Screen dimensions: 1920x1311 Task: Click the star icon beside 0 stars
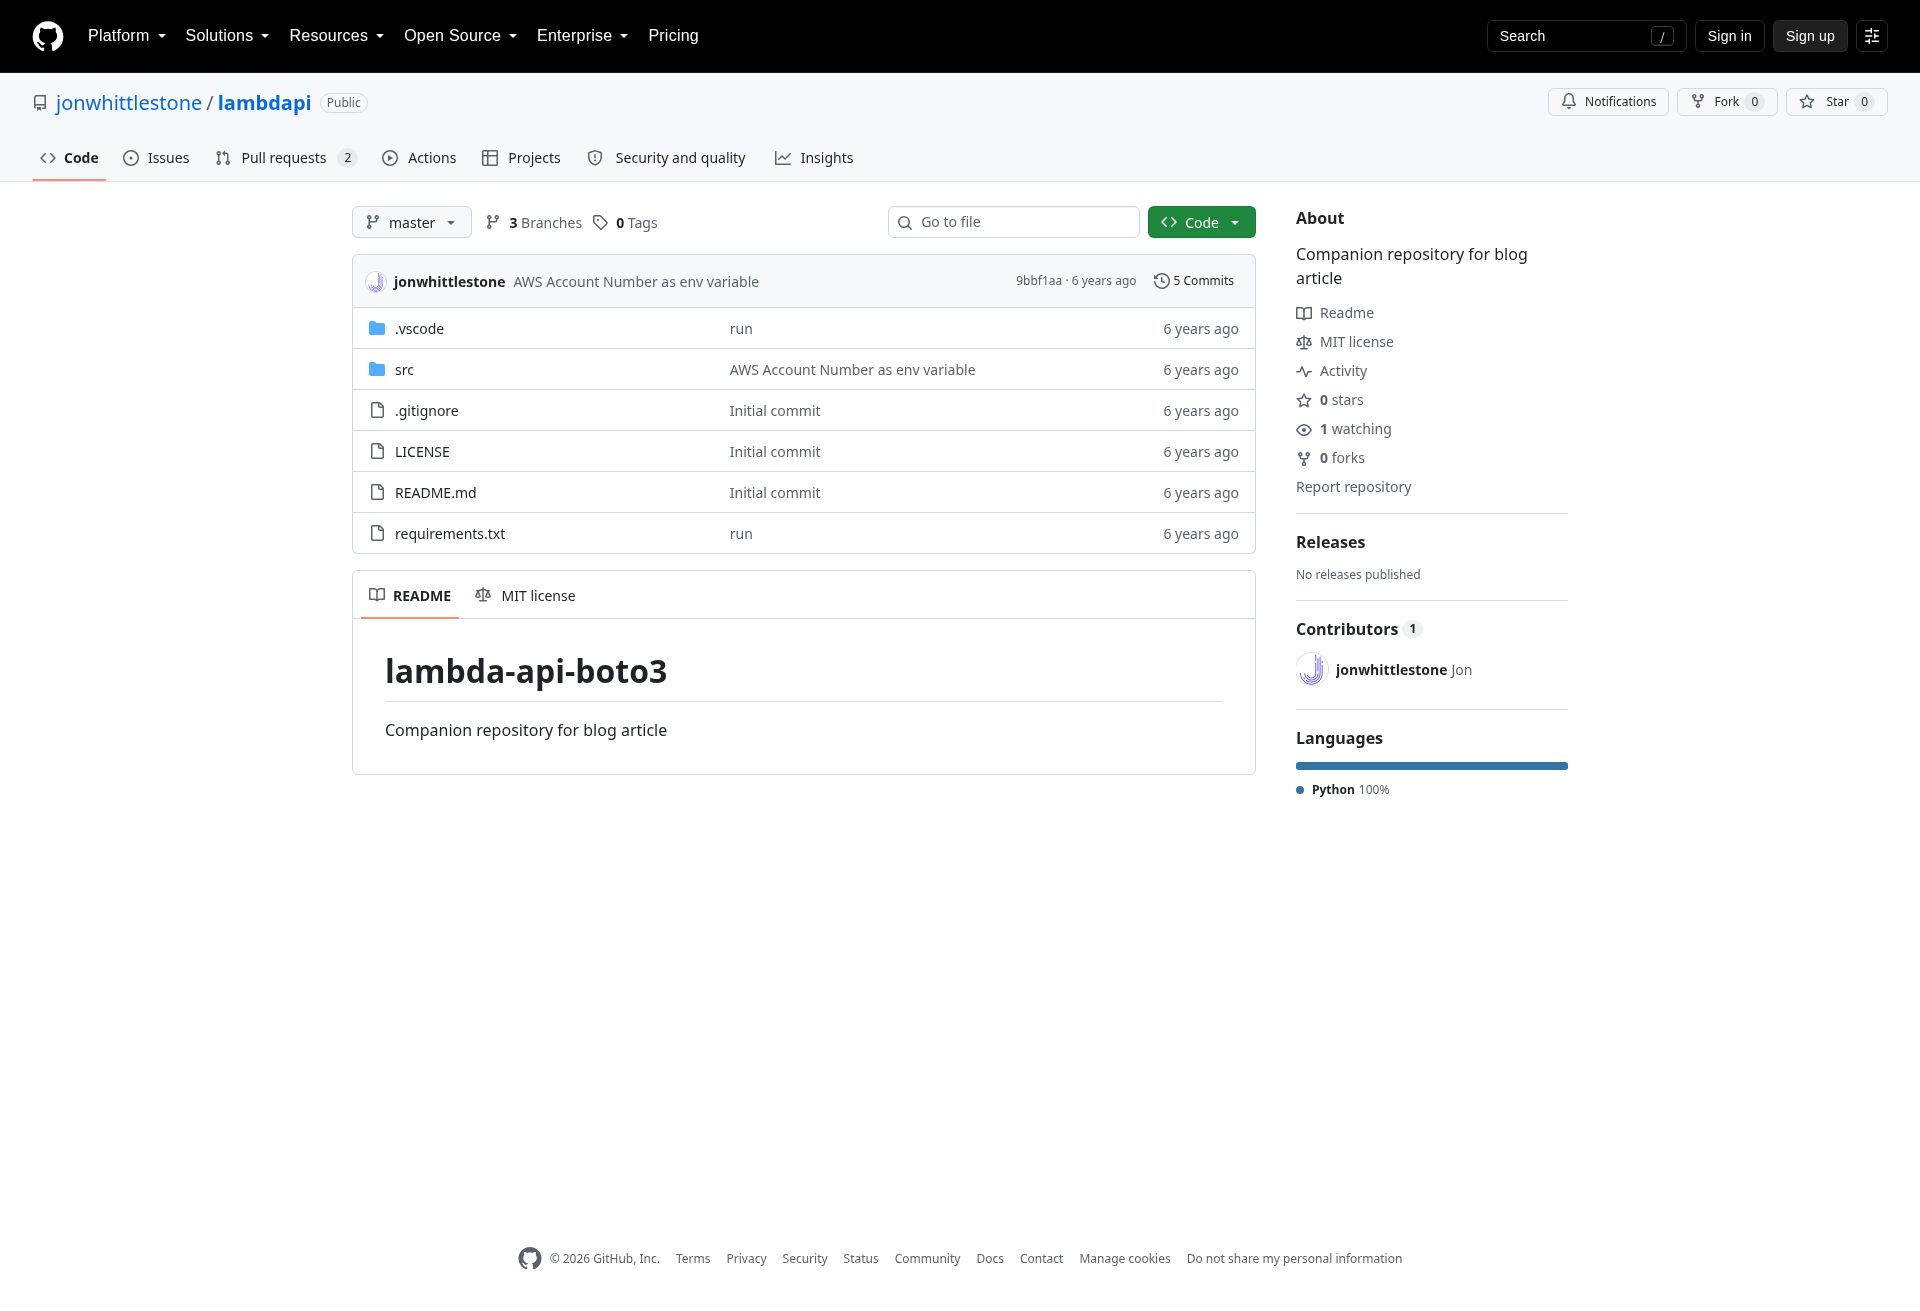(x=1304, y=400)
